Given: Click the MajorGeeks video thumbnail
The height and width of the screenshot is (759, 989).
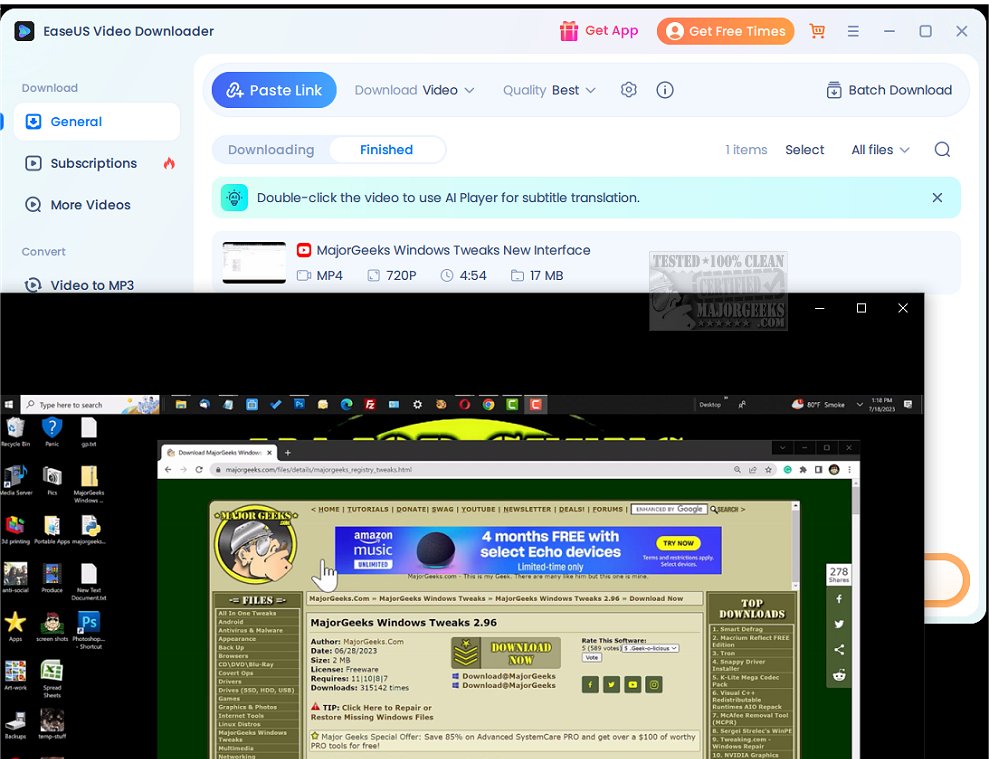Looking at the screenshot, I should [254, 263].
